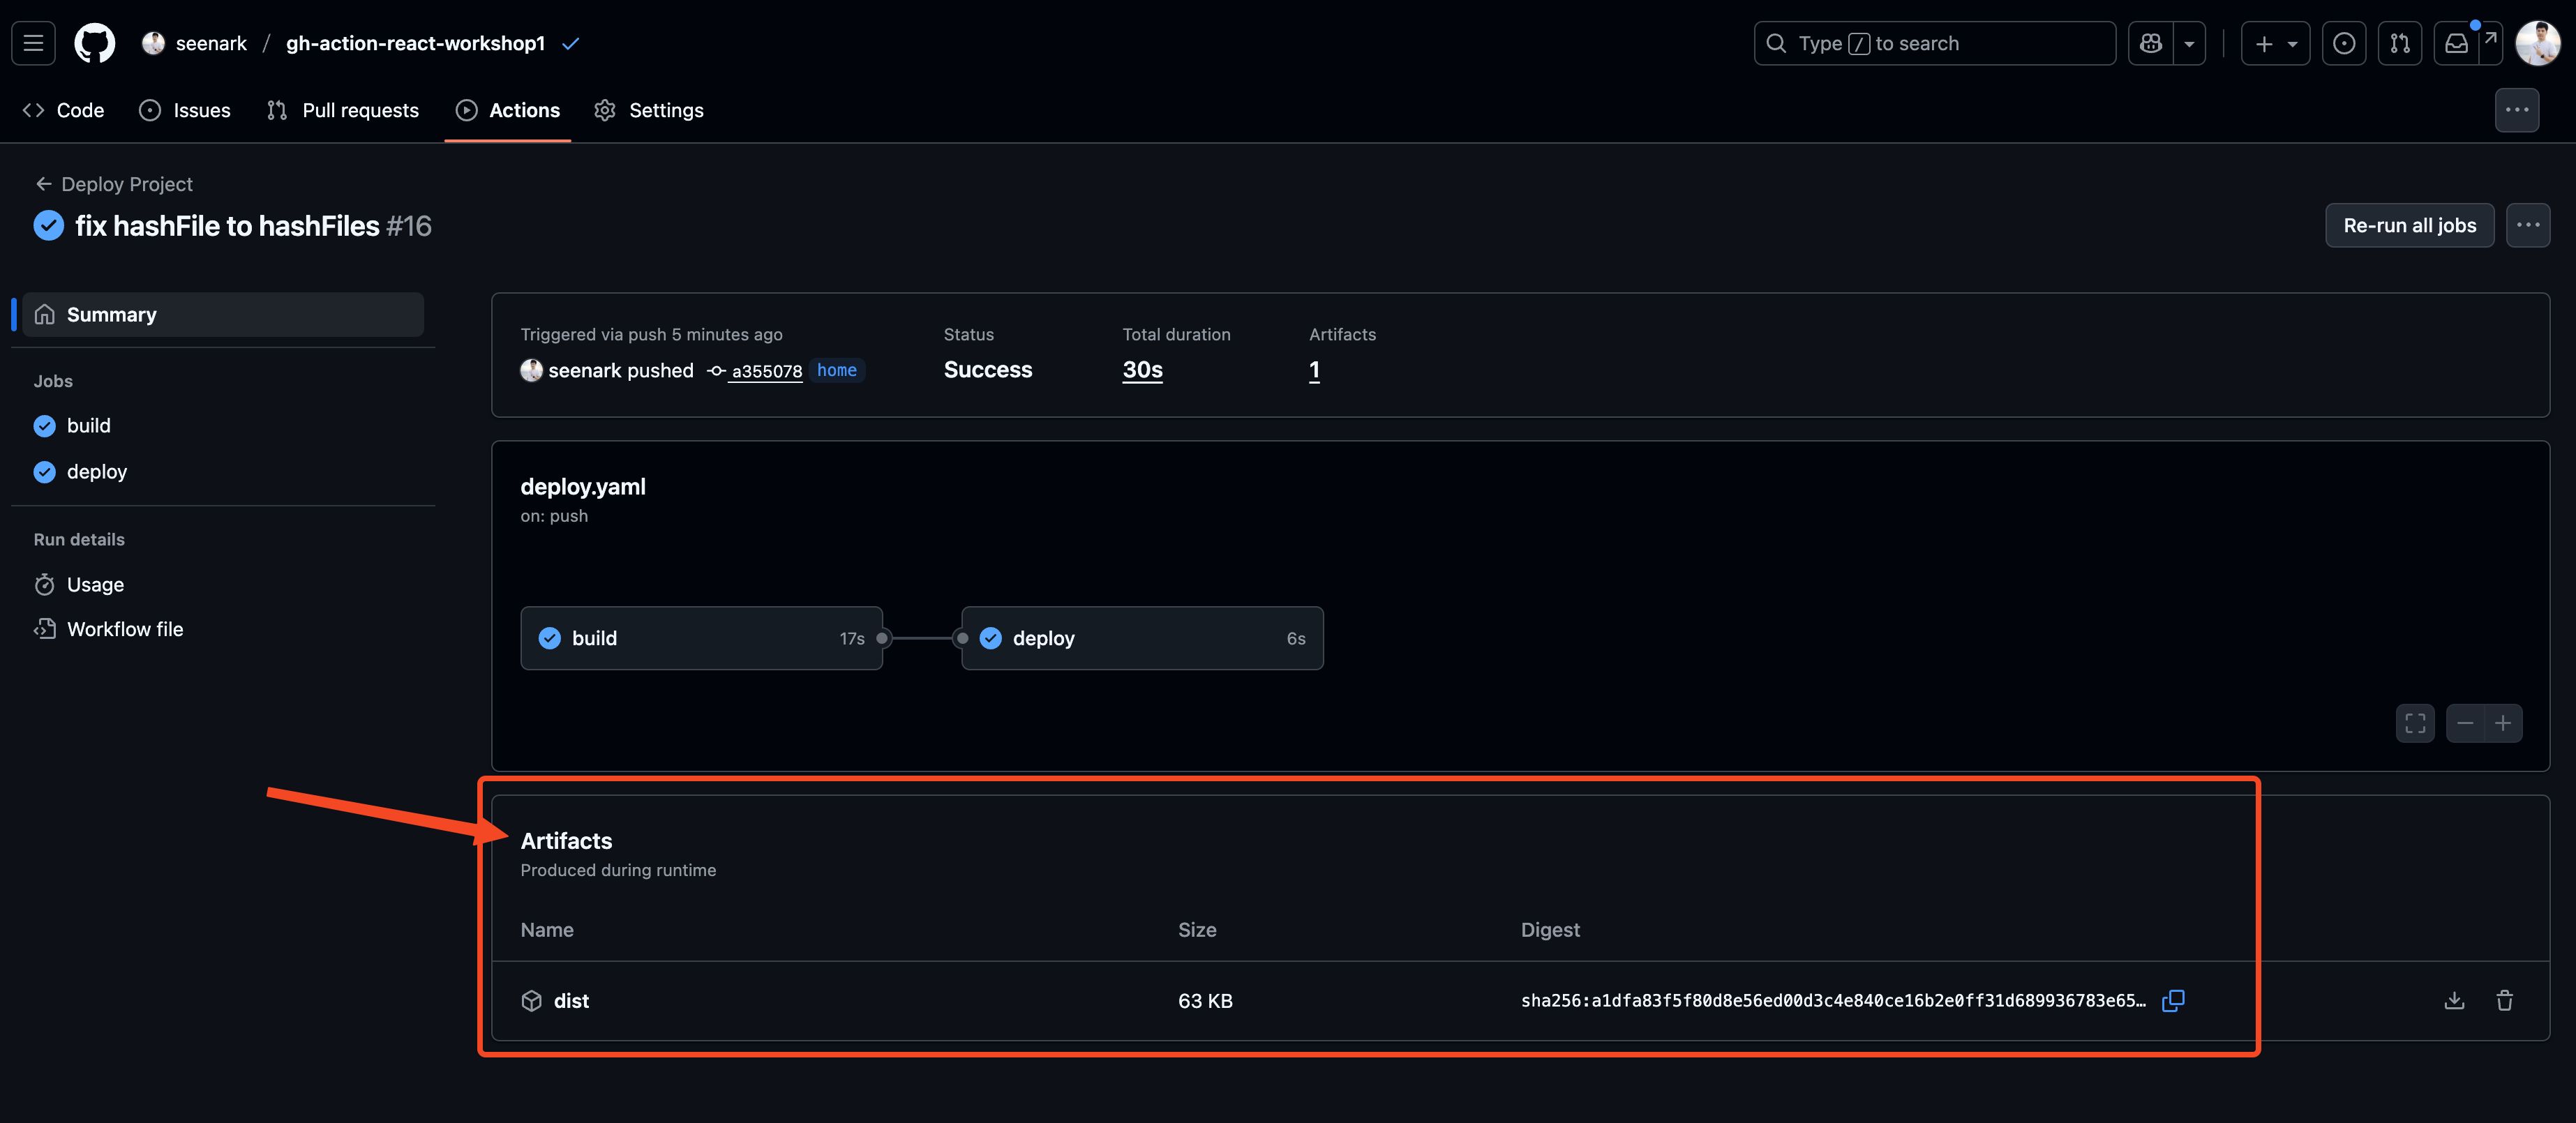Click Re-run all jobs
The image size is (2576, 1123).
coord(2409,225)
